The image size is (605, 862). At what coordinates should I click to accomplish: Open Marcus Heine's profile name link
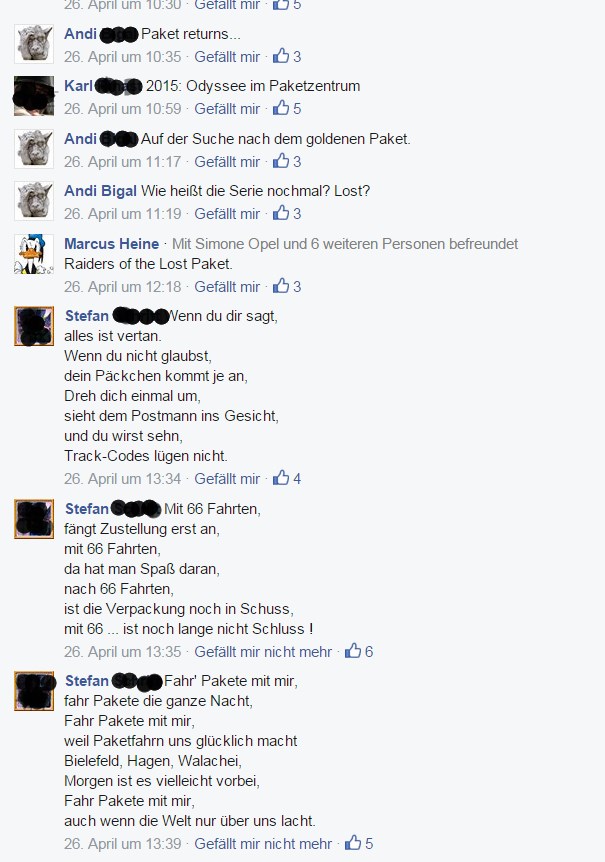point(112,244)
